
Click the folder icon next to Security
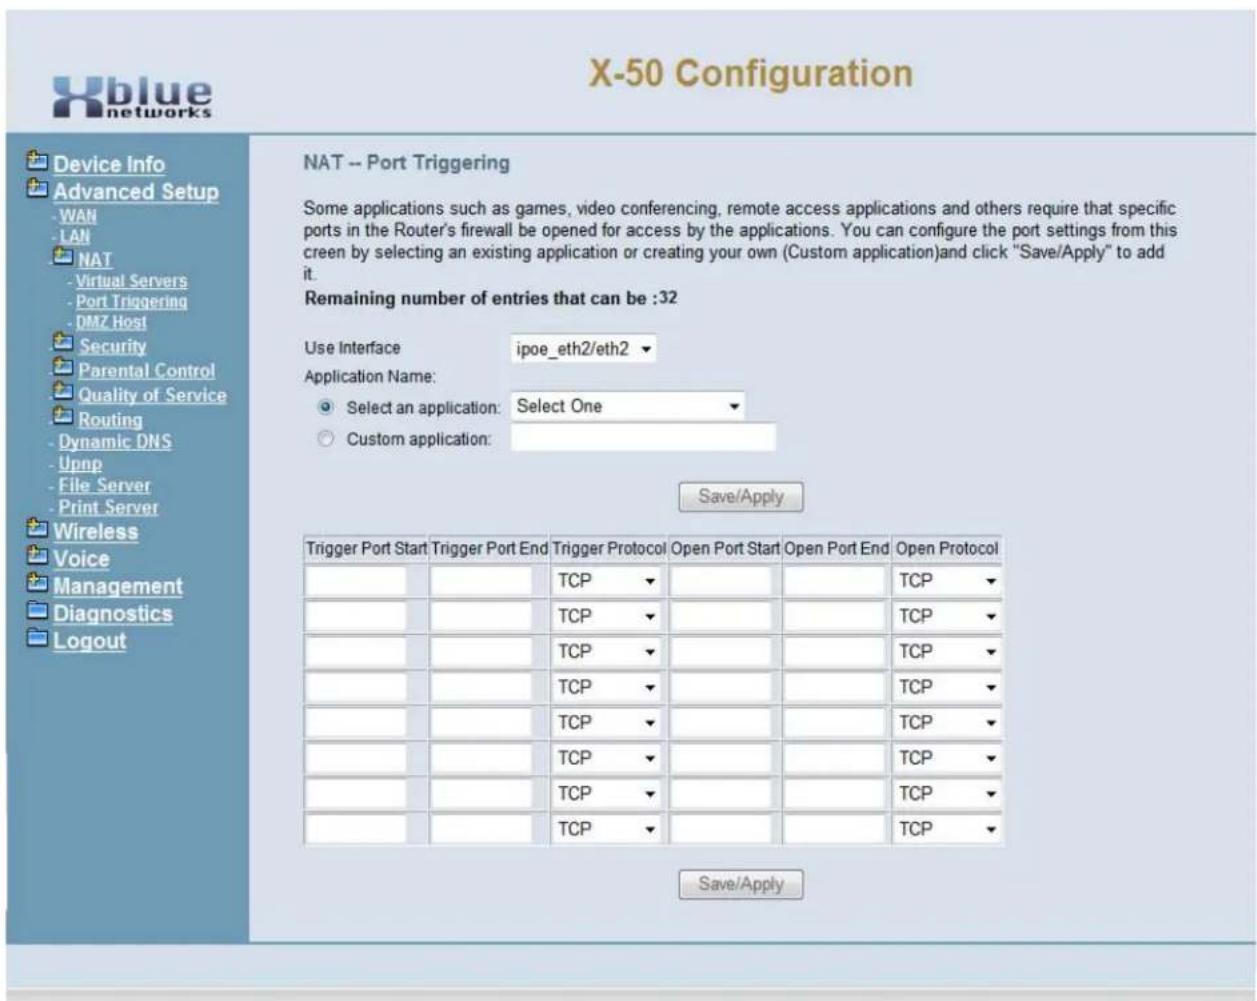tap(65, 344)
